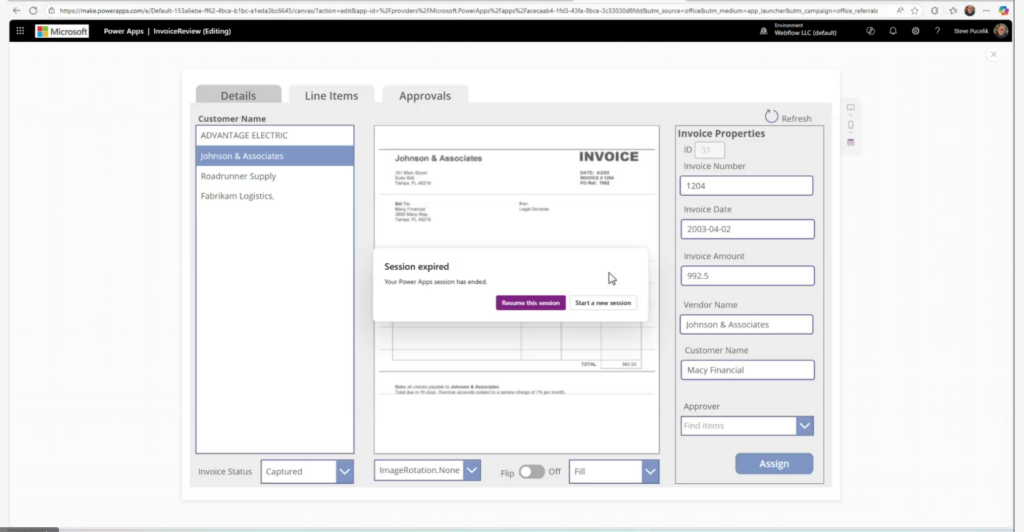Expand the Approver Find items dropdown

pyautogui.click(x=805, y=426)
